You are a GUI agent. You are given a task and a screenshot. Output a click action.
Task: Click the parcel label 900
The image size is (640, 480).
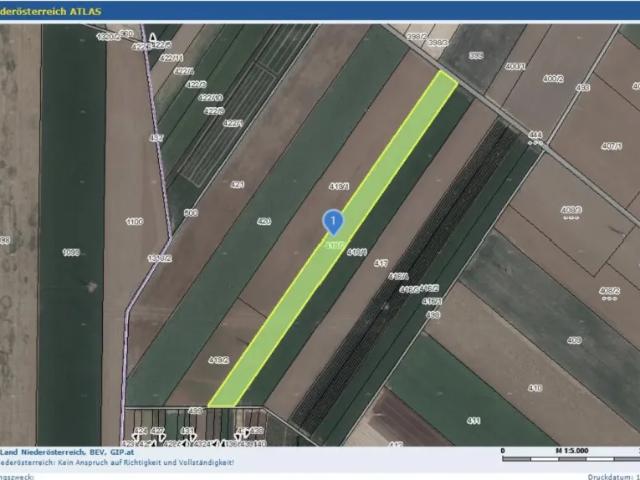click(x=191, y=213)
